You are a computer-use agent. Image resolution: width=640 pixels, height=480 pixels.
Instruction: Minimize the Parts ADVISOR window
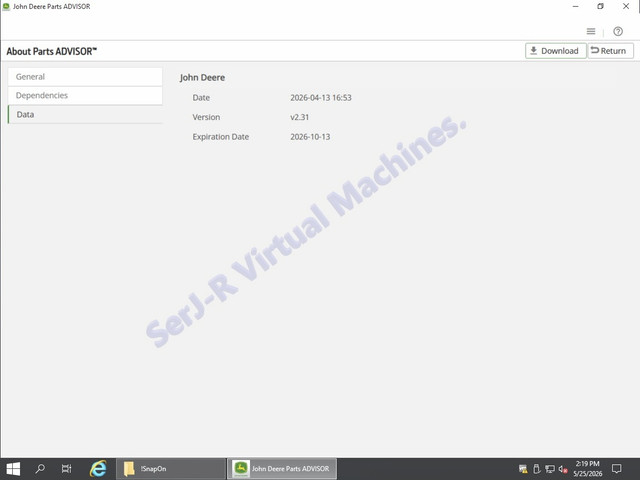[576, 6]
